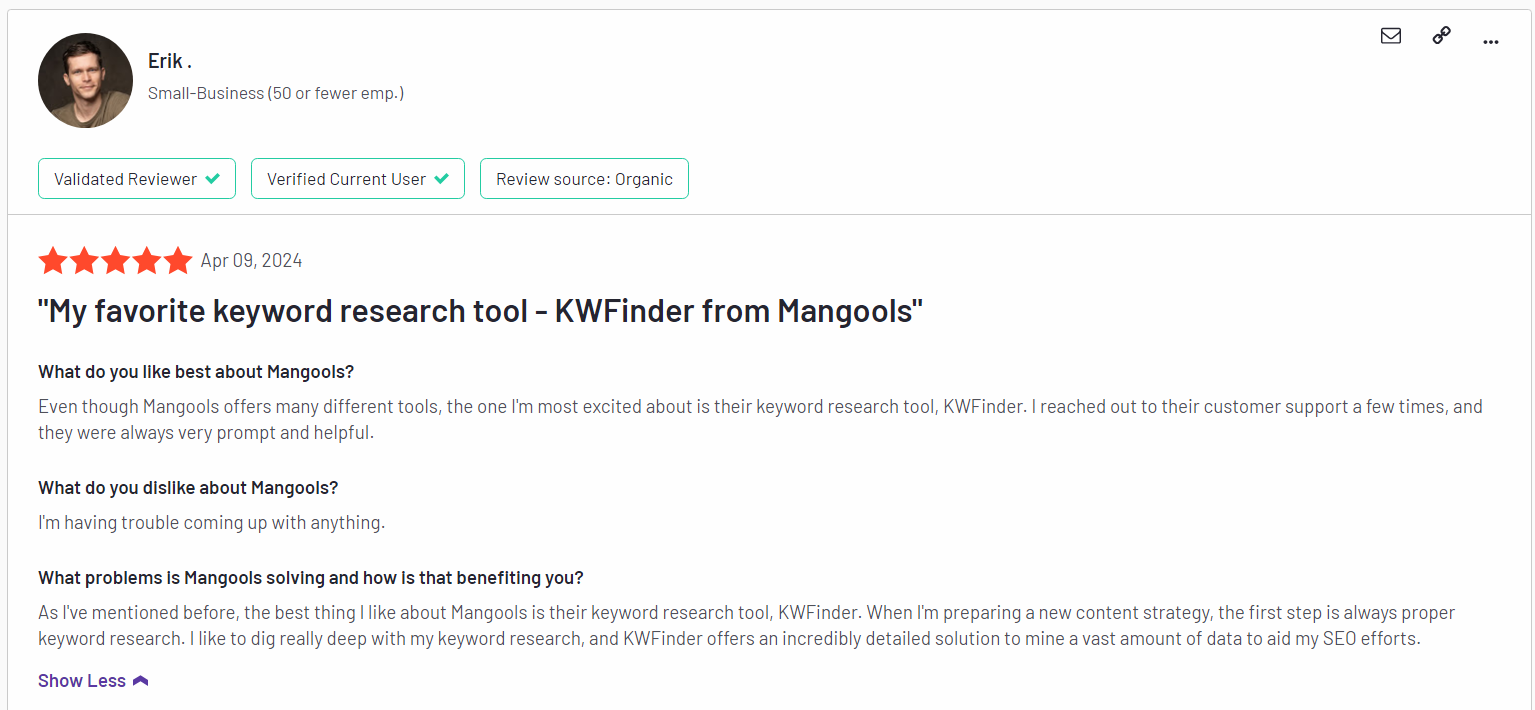Copy review link via chain icon

click(x=1441, y=36)
